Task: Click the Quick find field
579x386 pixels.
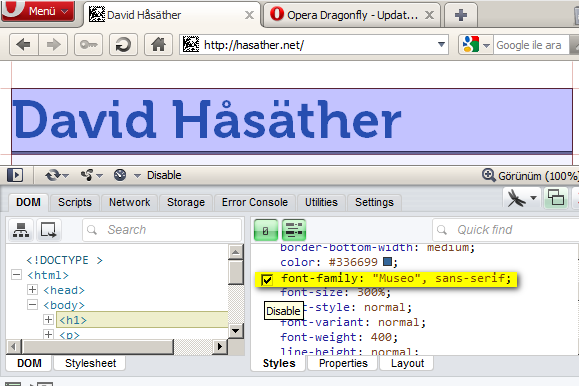Action: 505,230
